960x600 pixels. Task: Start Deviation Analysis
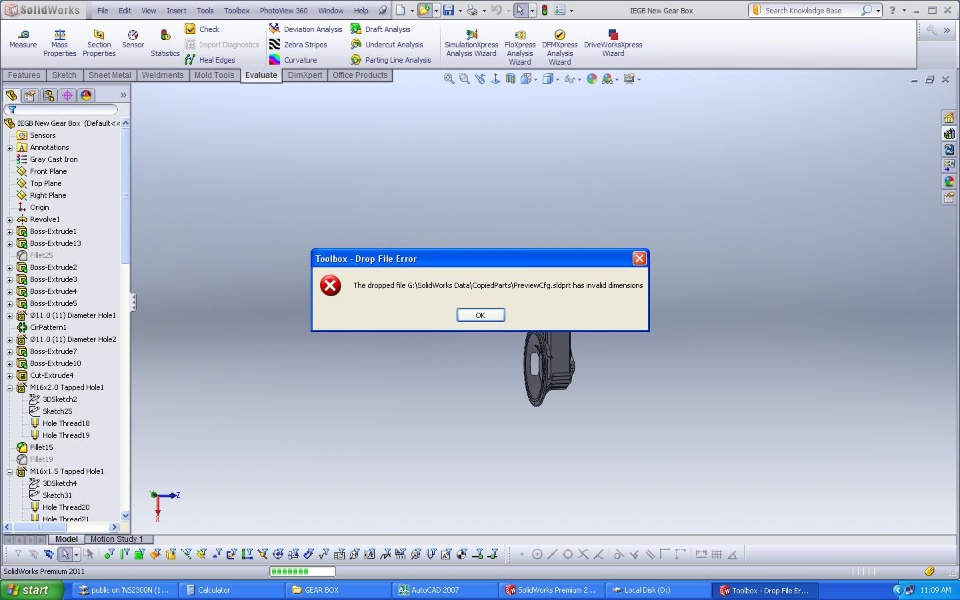[x=306, y=29]
